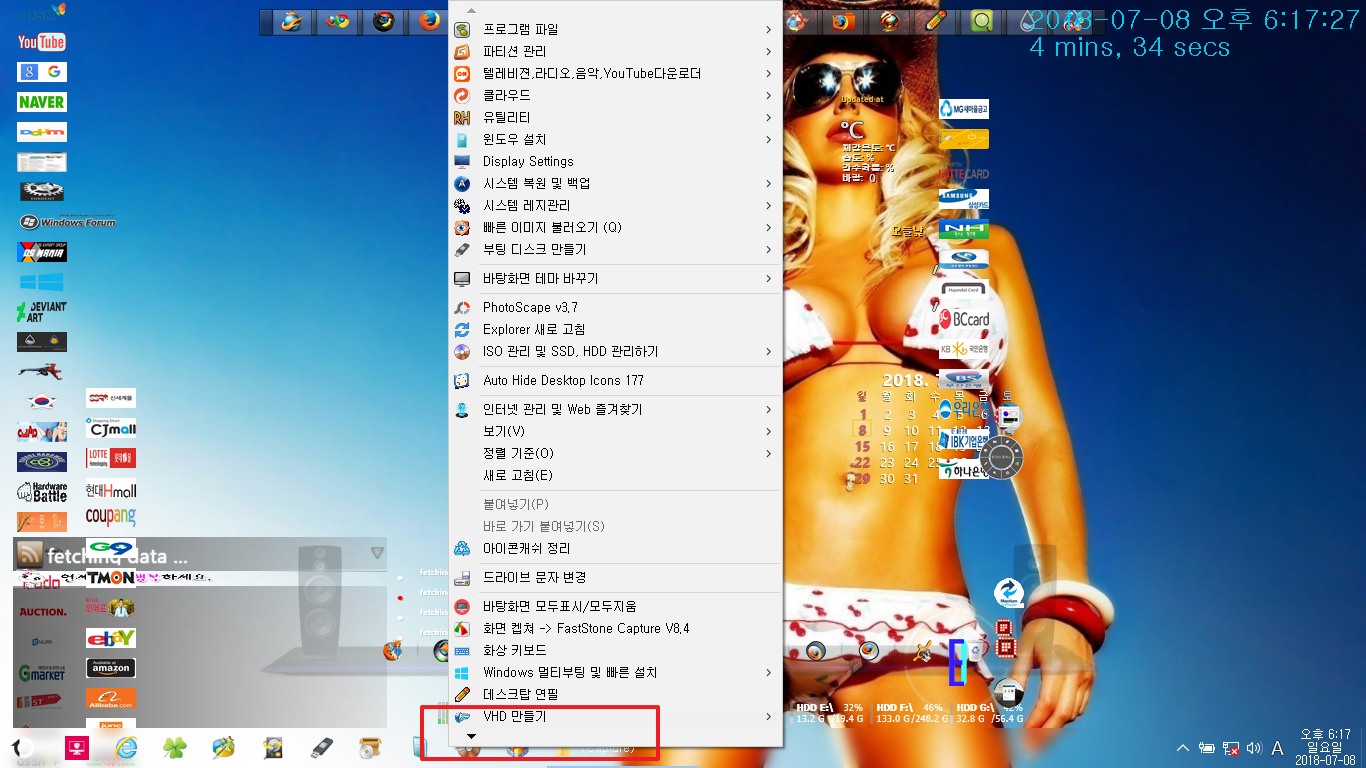This screenshot has width=1366, height=768.
Task: Open the OS Mania shortcut icon
Action: coord(42,252)
